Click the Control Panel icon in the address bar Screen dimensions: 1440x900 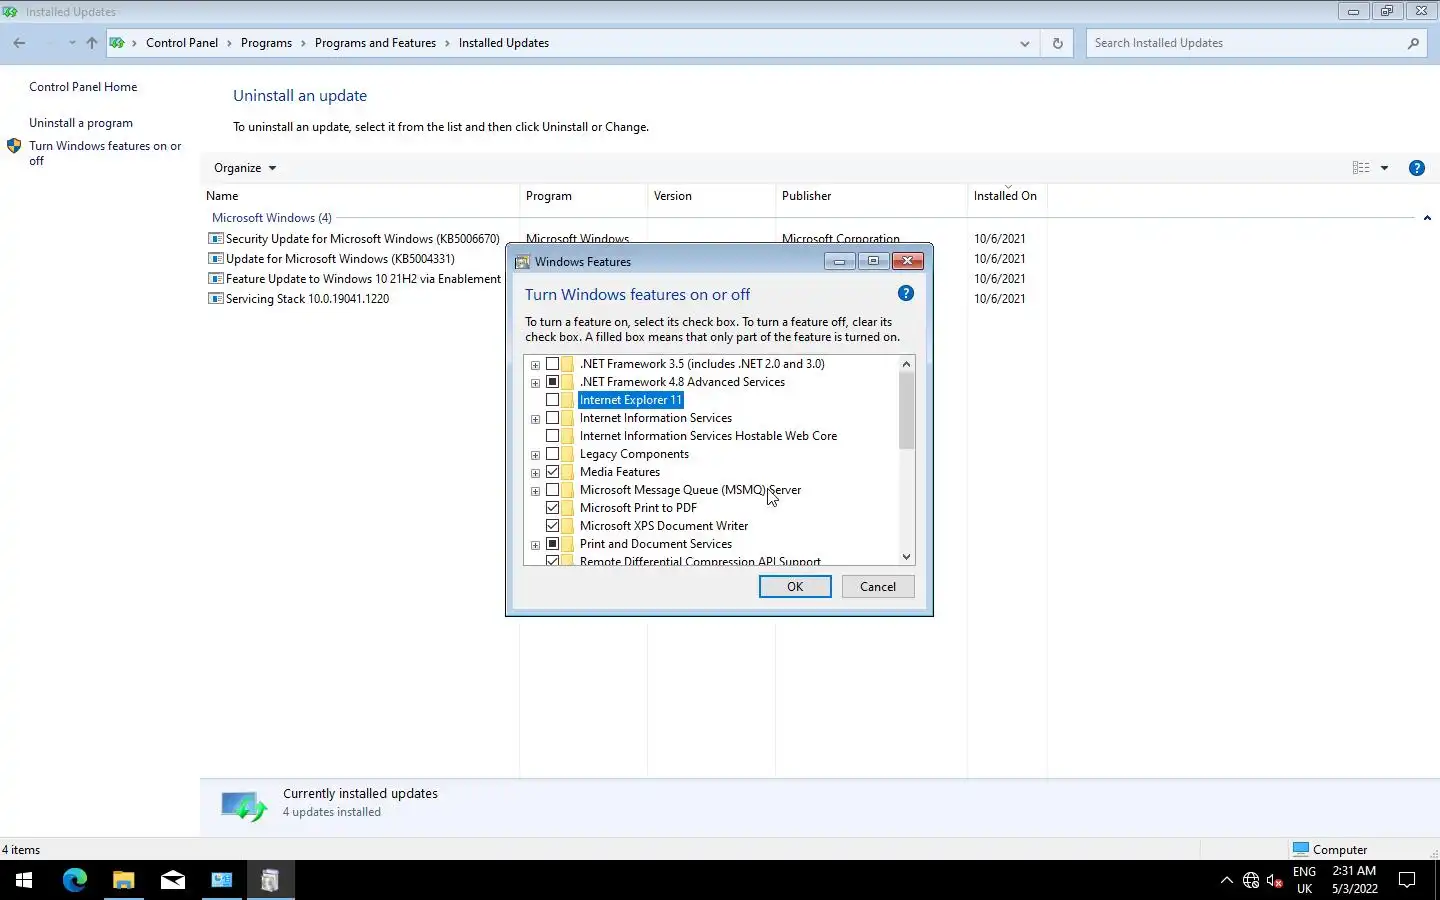pos(117,43)
